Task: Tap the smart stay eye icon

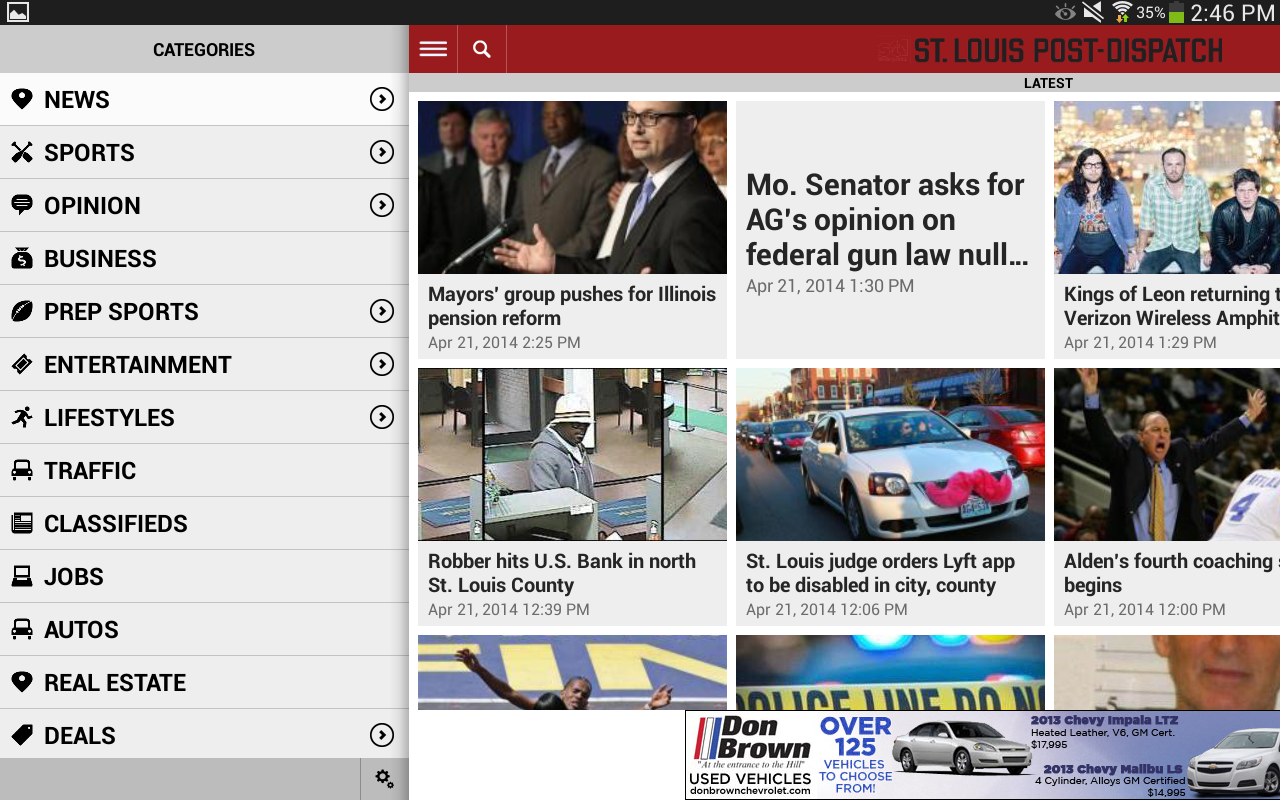Action: coord(1065,12)
